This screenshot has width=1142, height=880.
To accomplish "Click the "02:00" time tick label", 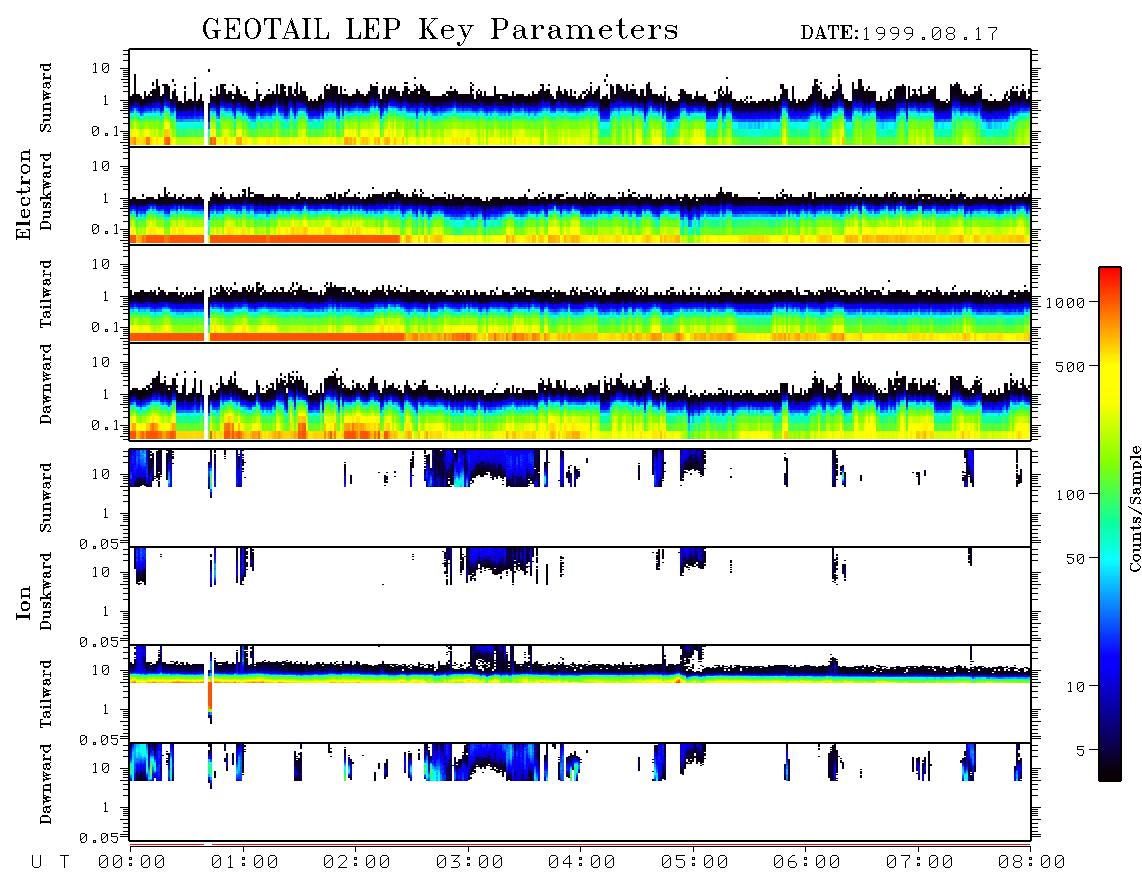I will [357, 862].
